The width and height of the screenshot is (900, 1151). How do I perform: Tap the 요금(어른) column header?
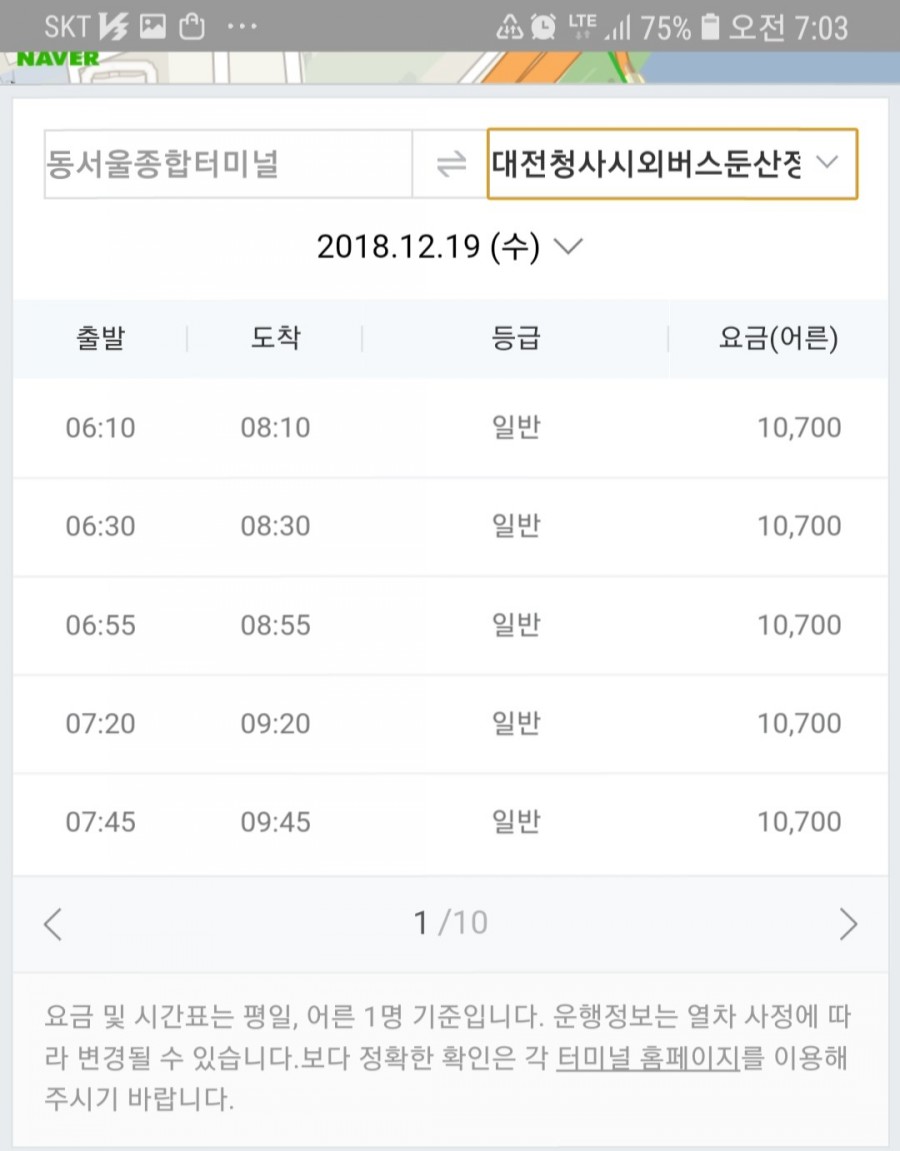(778, 338)
